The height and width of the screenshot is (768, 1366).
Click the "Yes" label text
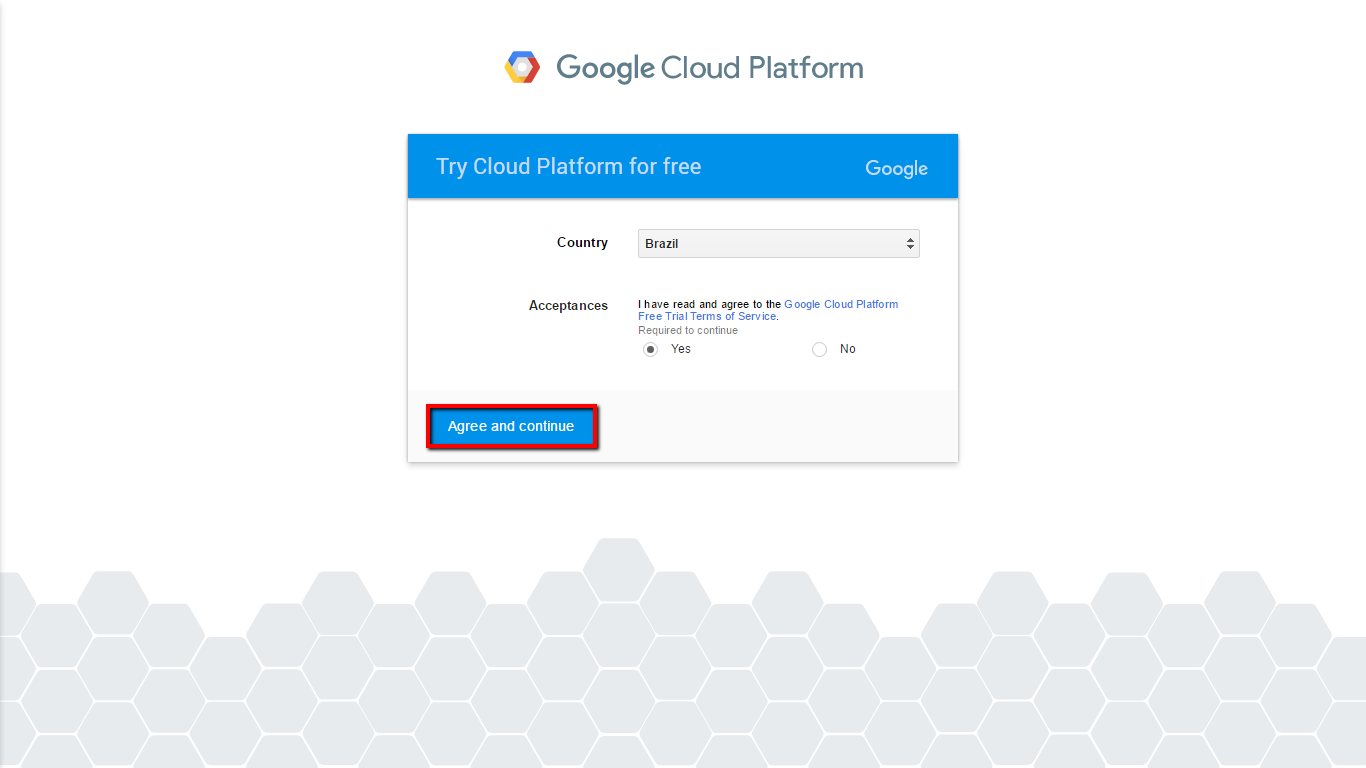(x=681, y=349)
